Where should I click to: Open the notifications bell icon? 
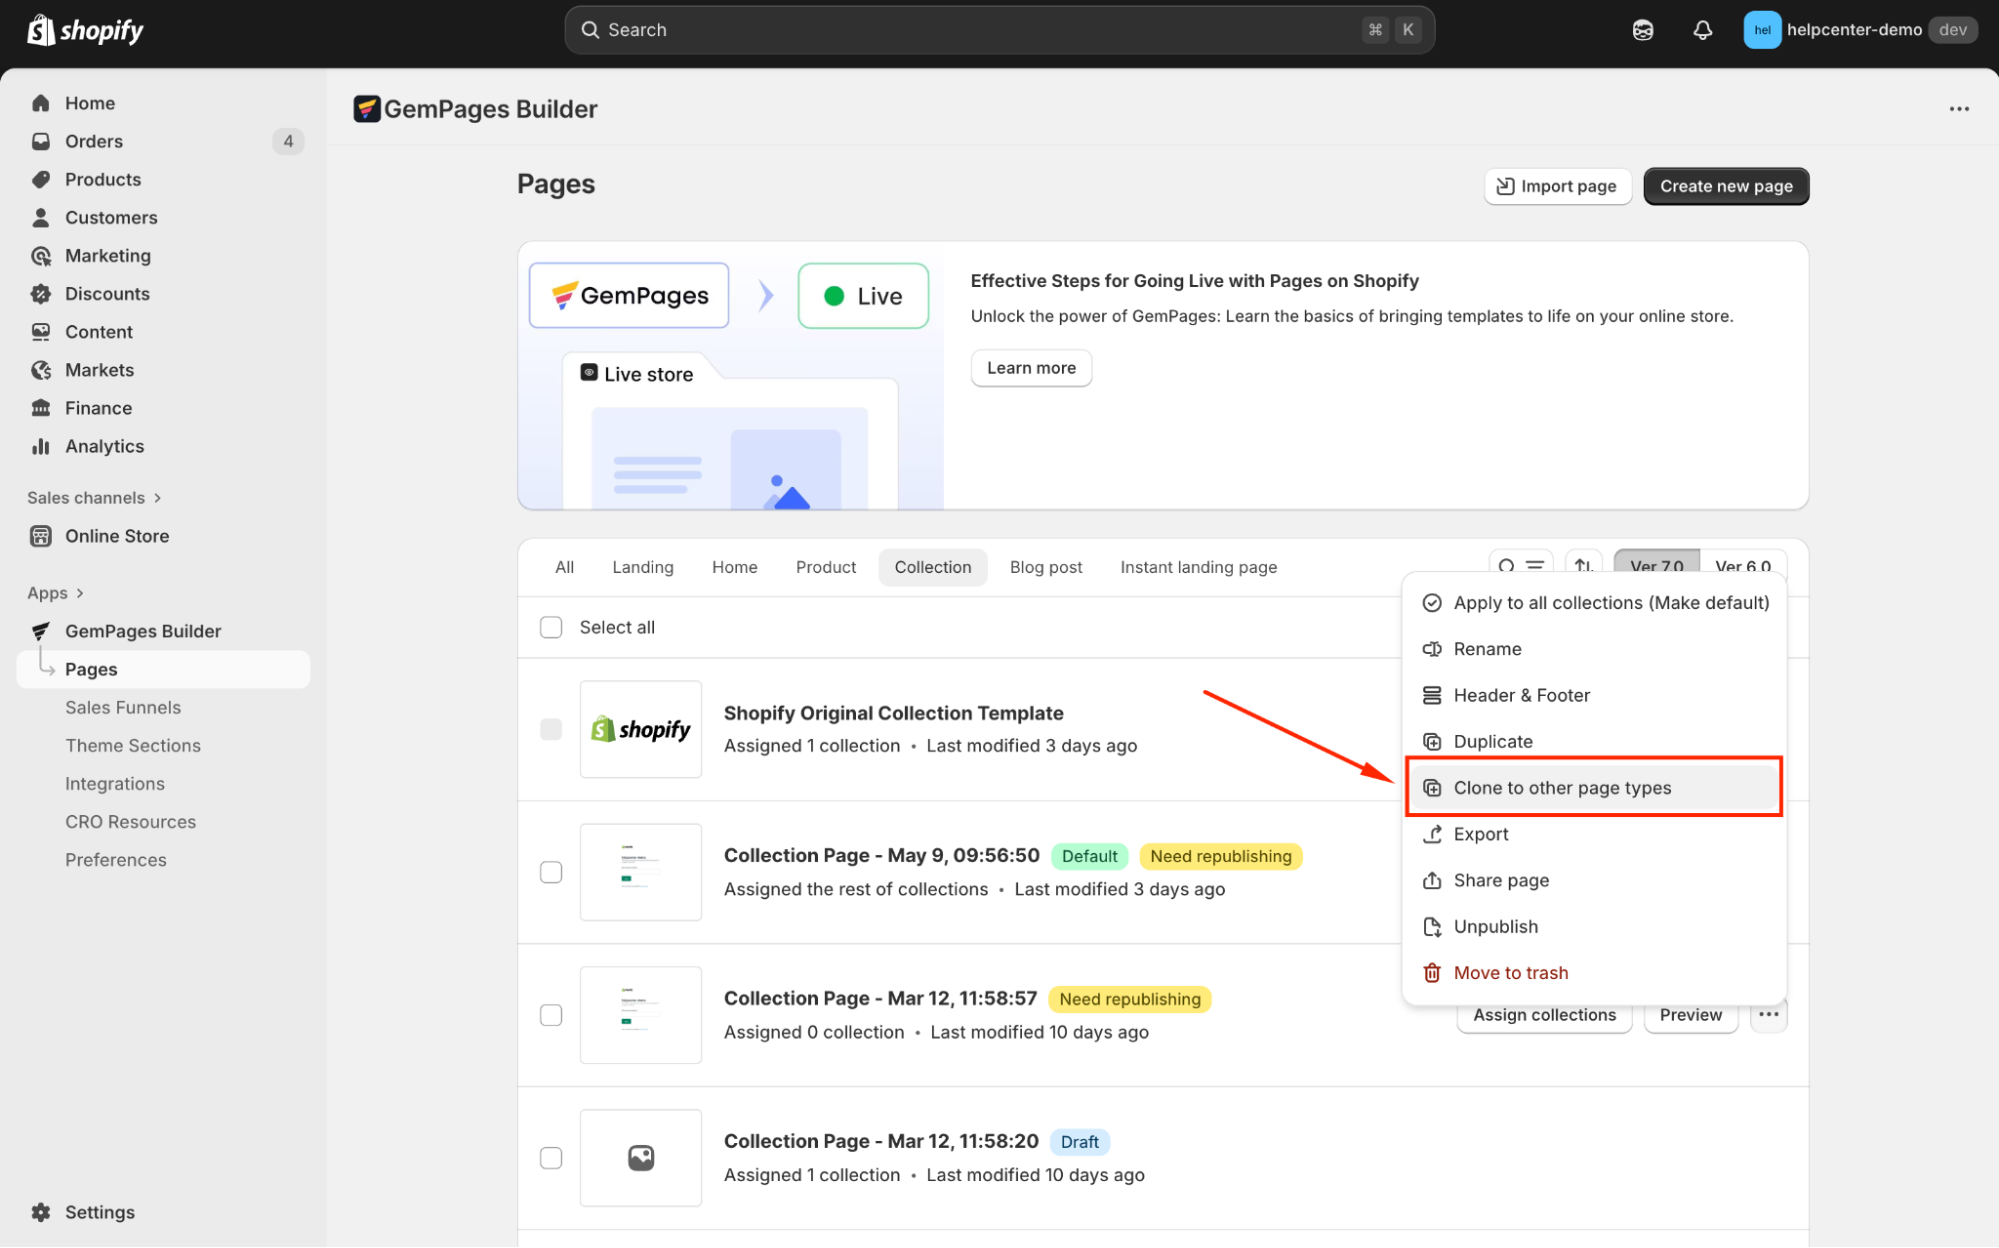tap(1702, 30)
